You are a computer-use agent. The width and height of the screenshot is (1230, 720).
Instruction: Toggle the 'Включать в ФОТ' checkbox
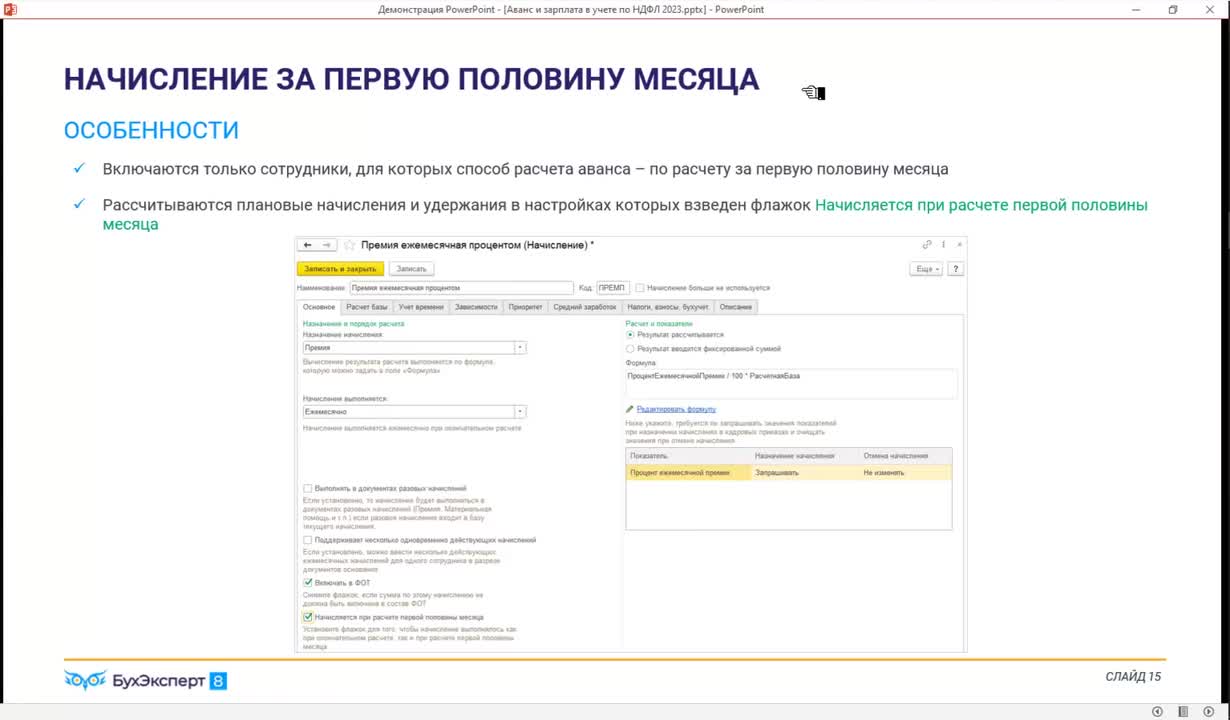(x=308, y=582)
